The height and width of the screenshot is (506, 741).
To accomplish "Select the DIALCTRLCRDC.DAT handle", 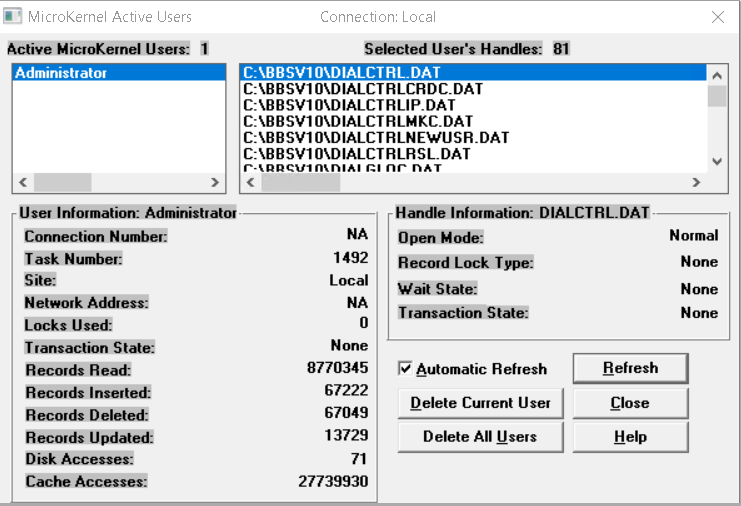I will (362, 89).
